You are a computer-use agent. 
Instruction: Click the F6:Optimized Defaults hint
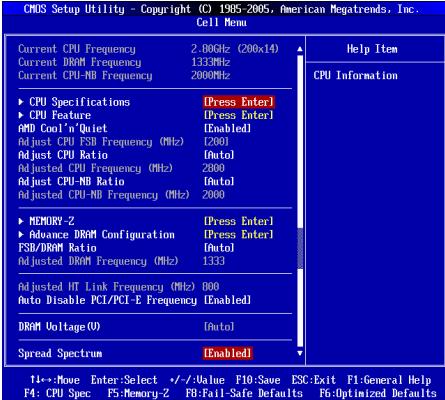378,393
